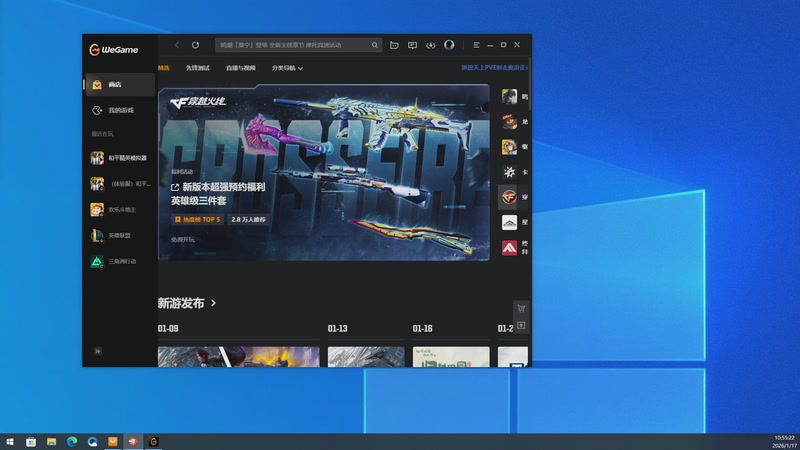Collapse the left sidebar
The width and height of the screenshot is (800, 450).
click(x=98, y=351)
